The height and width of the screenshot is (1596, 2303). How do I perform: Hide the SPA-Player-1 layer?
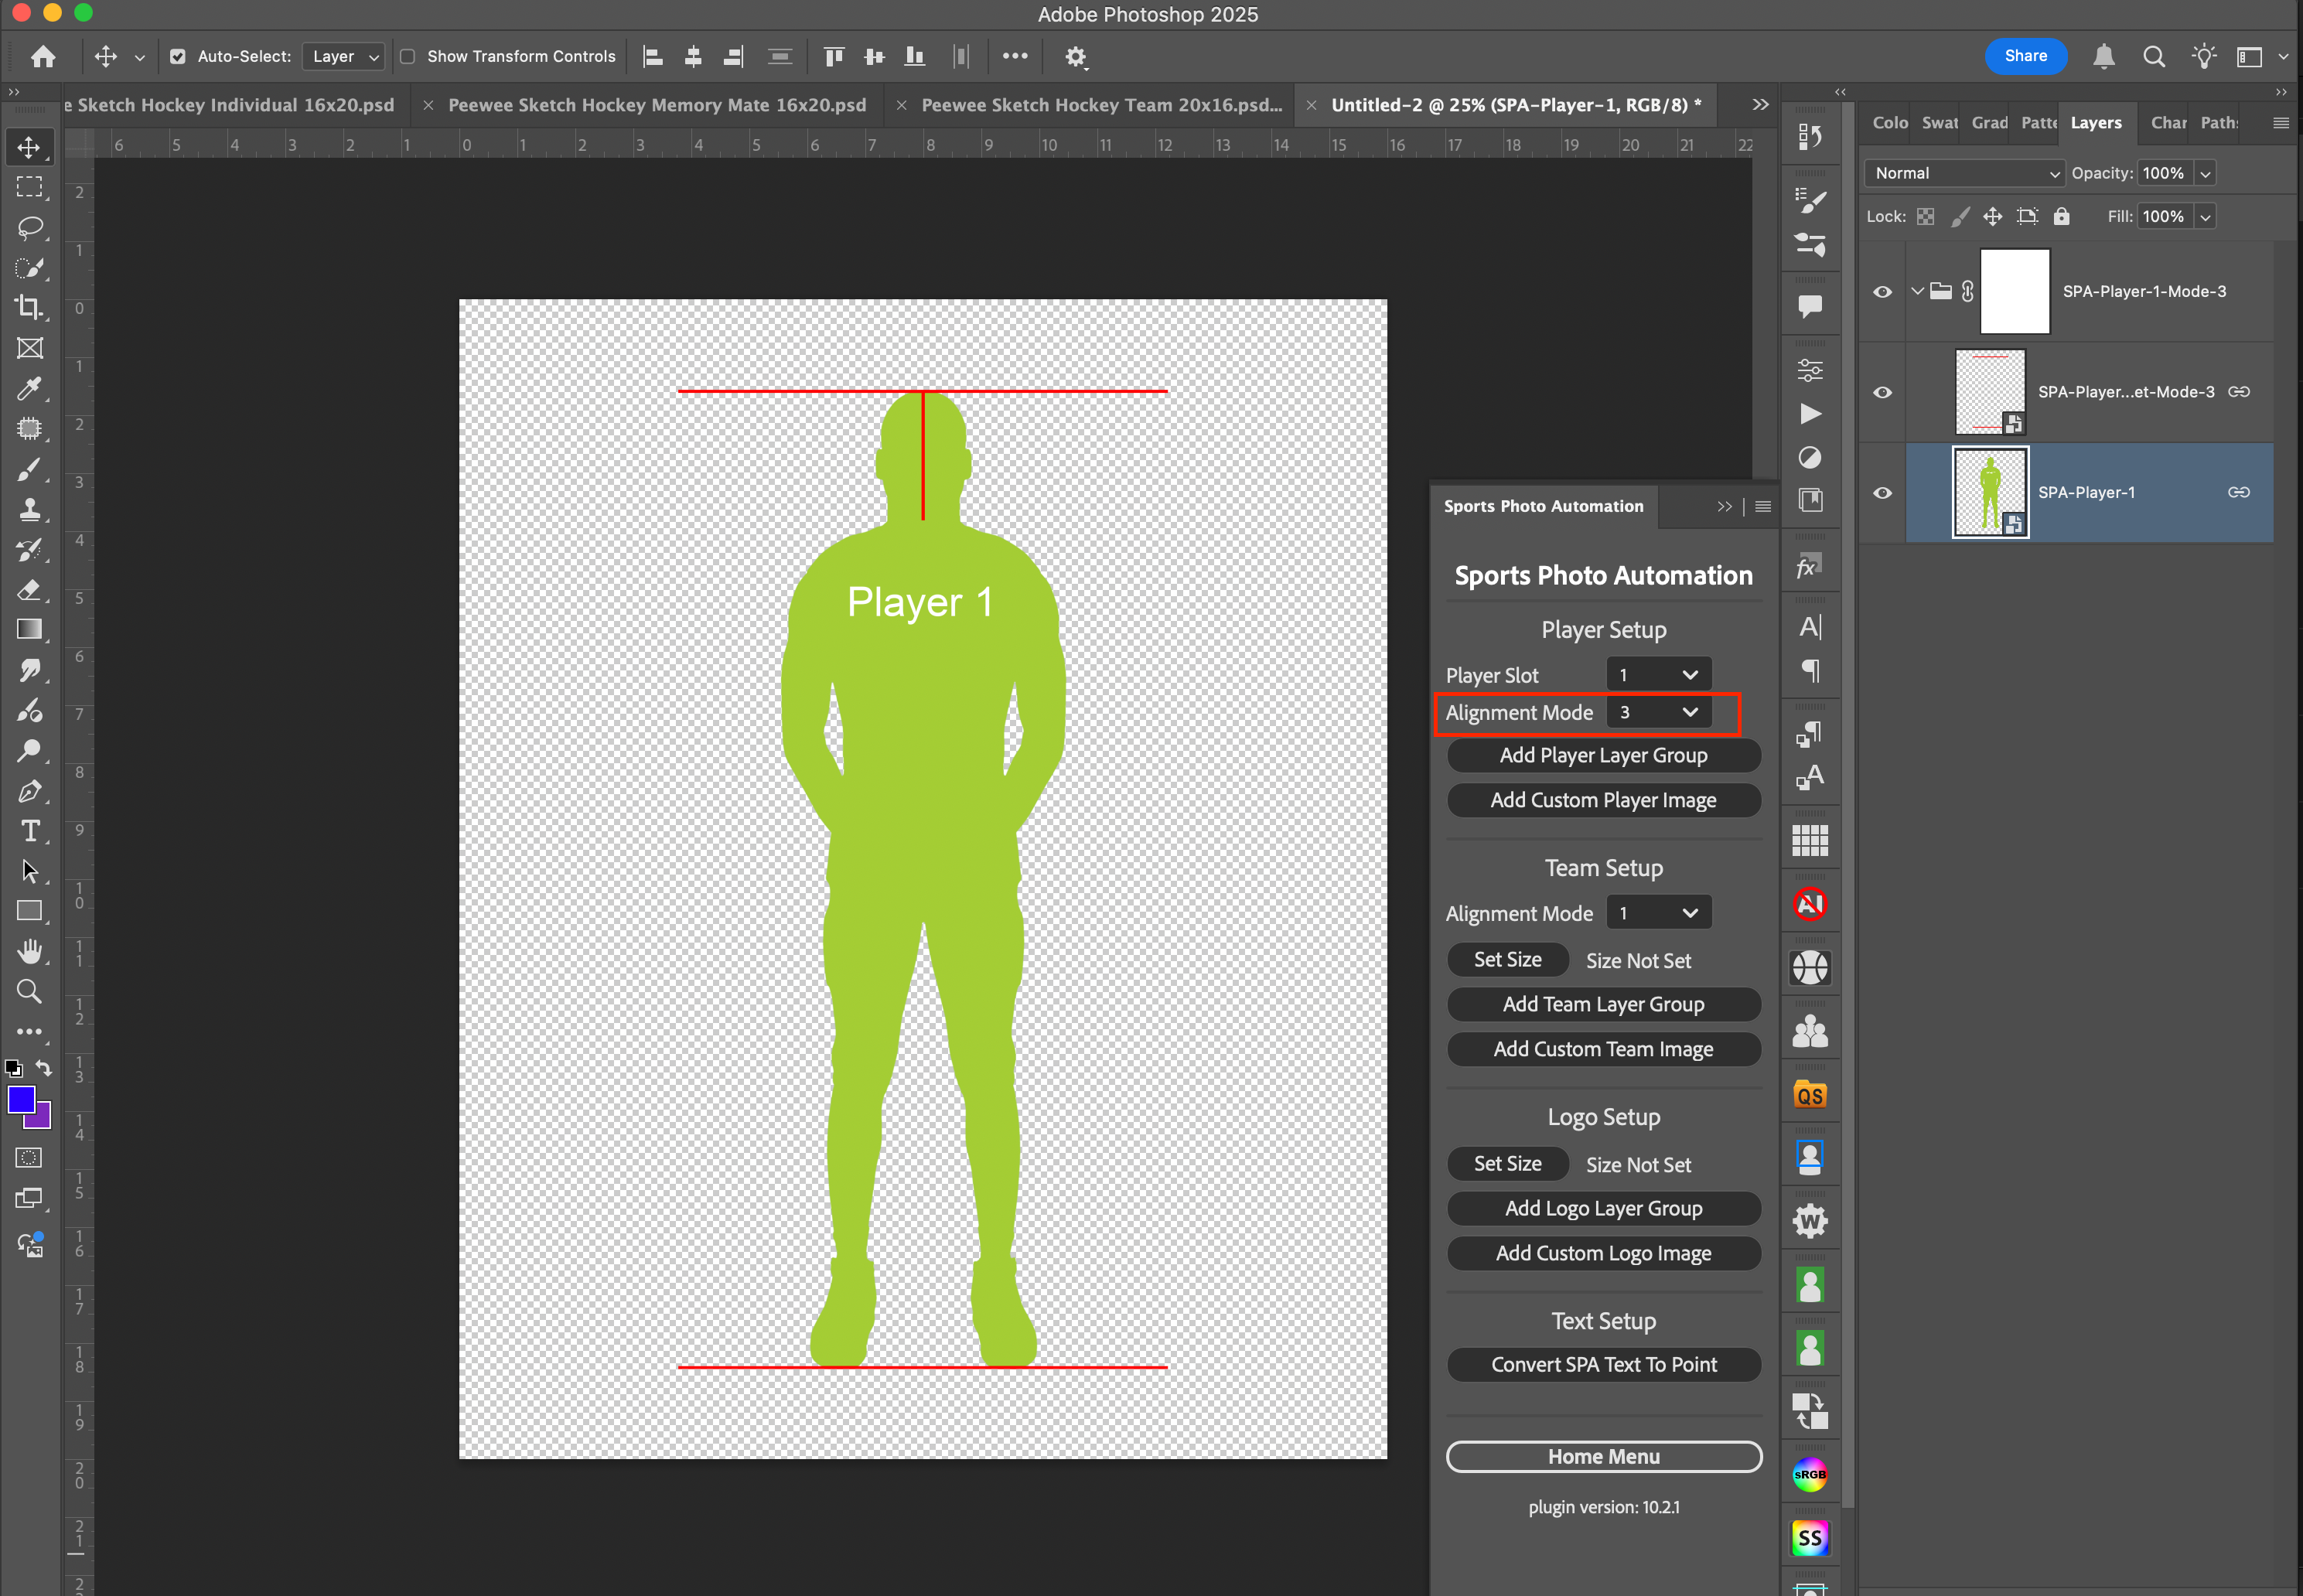coord(1882,493)
